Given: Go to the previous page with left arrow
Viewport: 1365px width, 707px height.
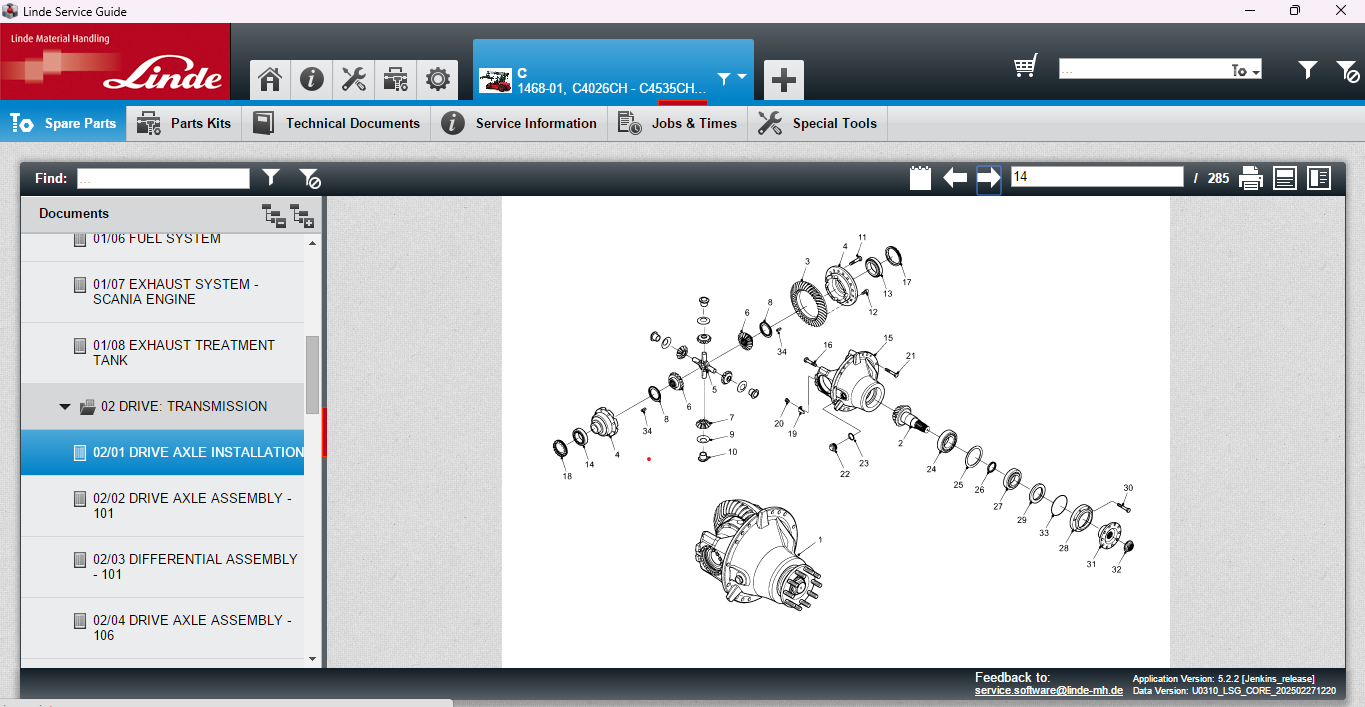Looking at the screenshot, I should coord(955,178).
